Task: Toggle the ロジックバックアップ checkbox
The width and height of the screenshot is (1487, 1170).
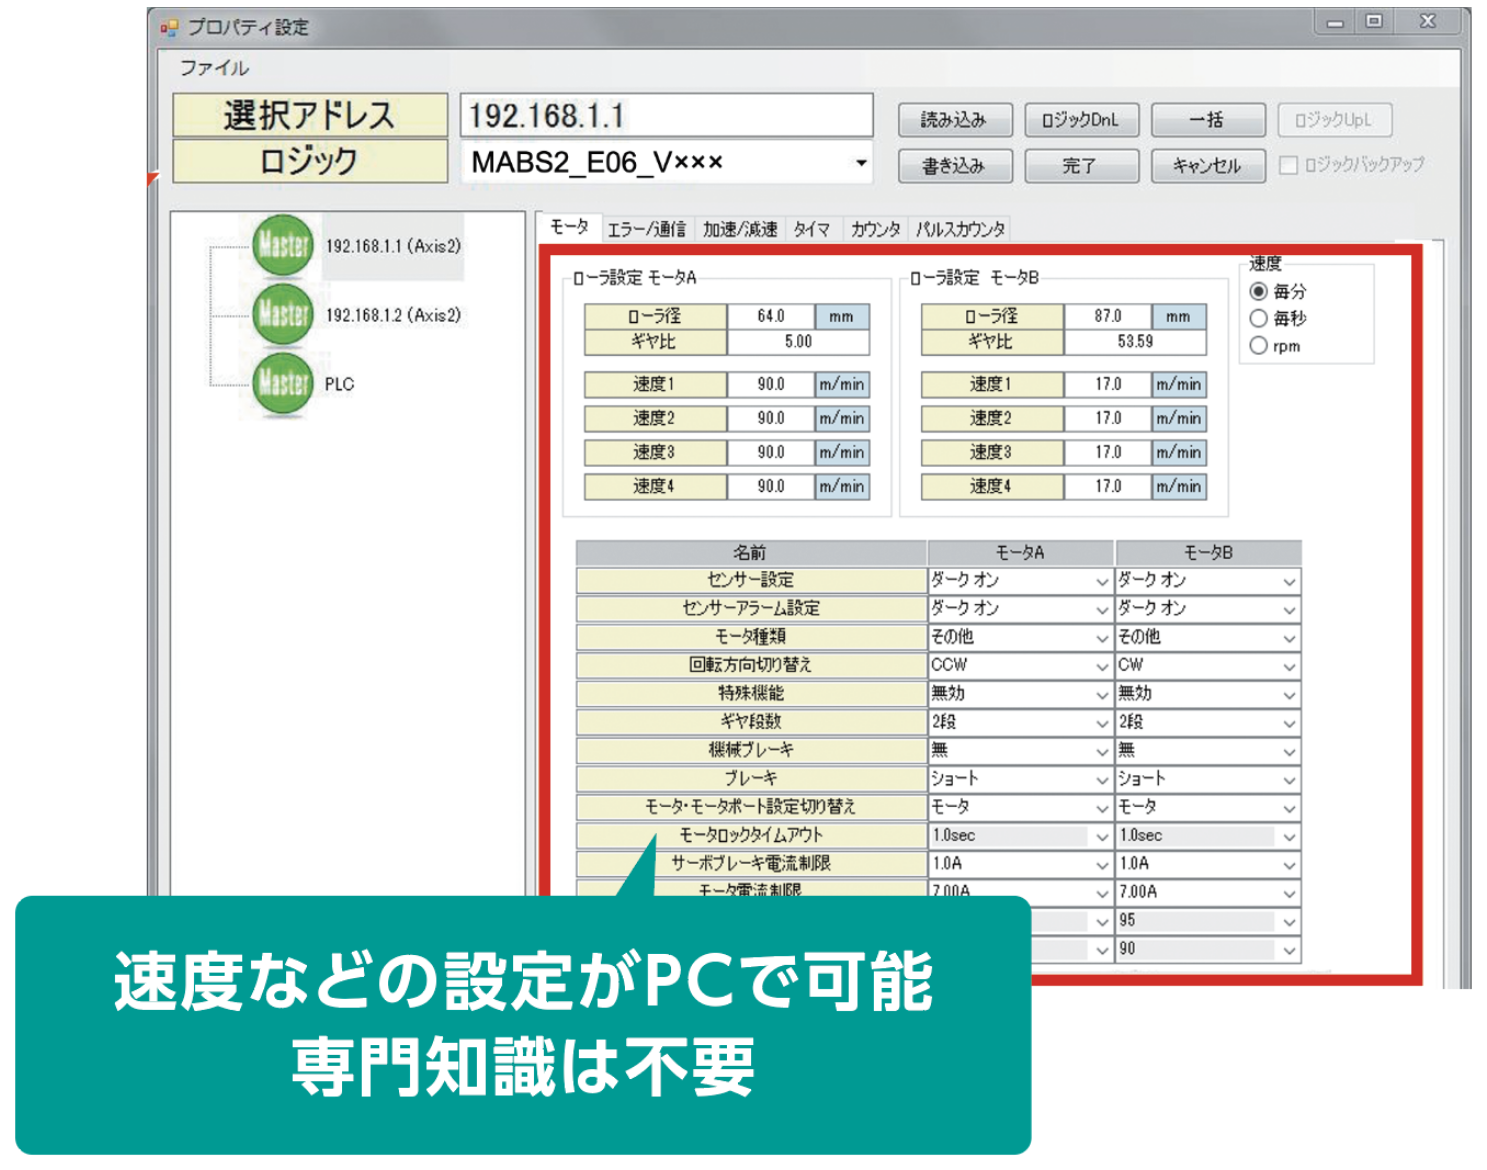Action: tap(1289, 165)
